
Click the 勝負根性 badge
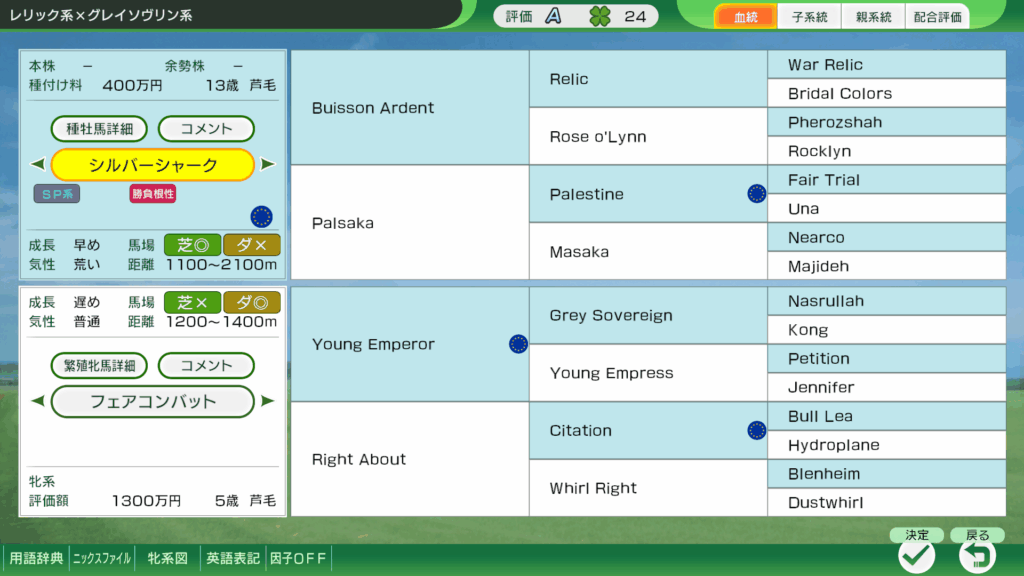pyautogui.click(x=153, y=194)
